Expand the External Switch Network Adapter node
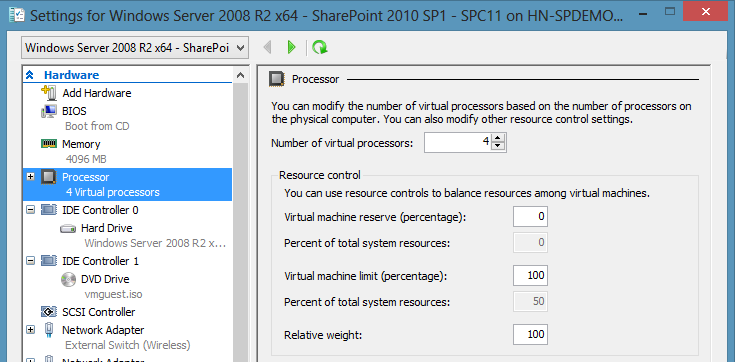Viewport: 735px width, 362px height. click(x=30, y=330)
